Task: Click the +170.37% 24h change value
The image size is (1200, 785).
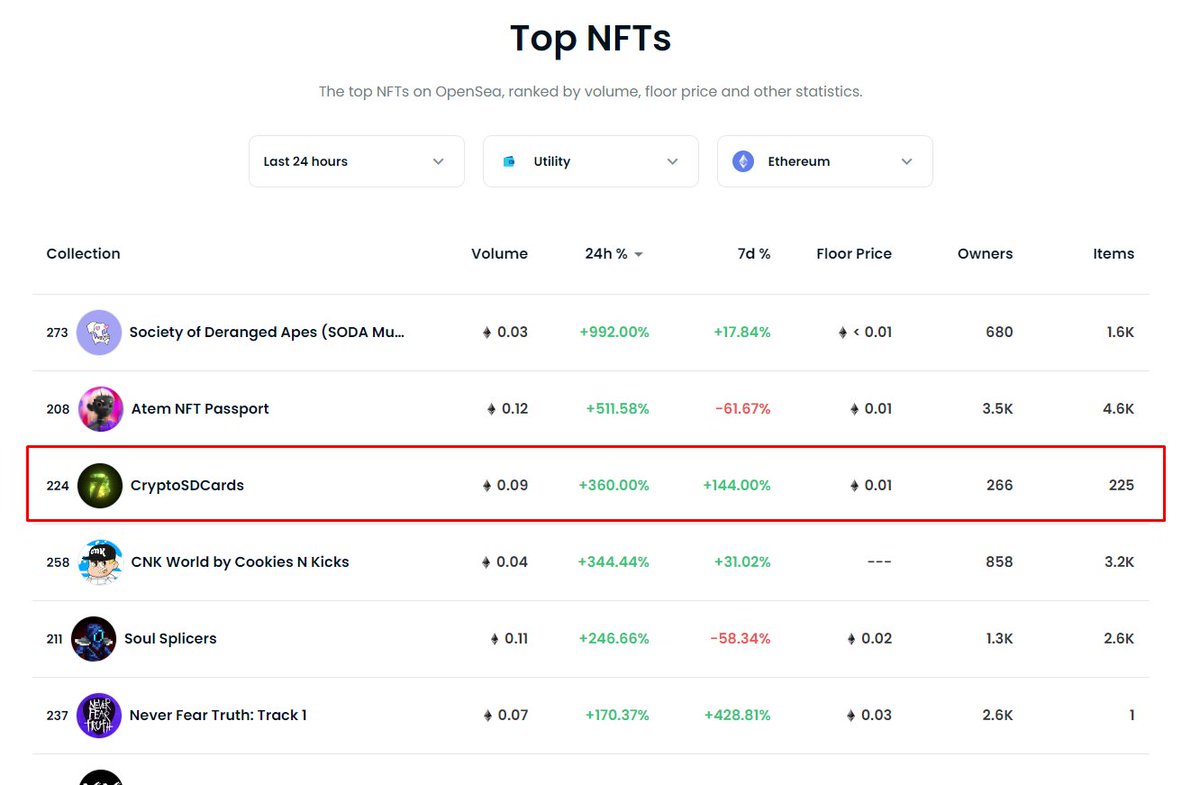Action: point(618,715)
